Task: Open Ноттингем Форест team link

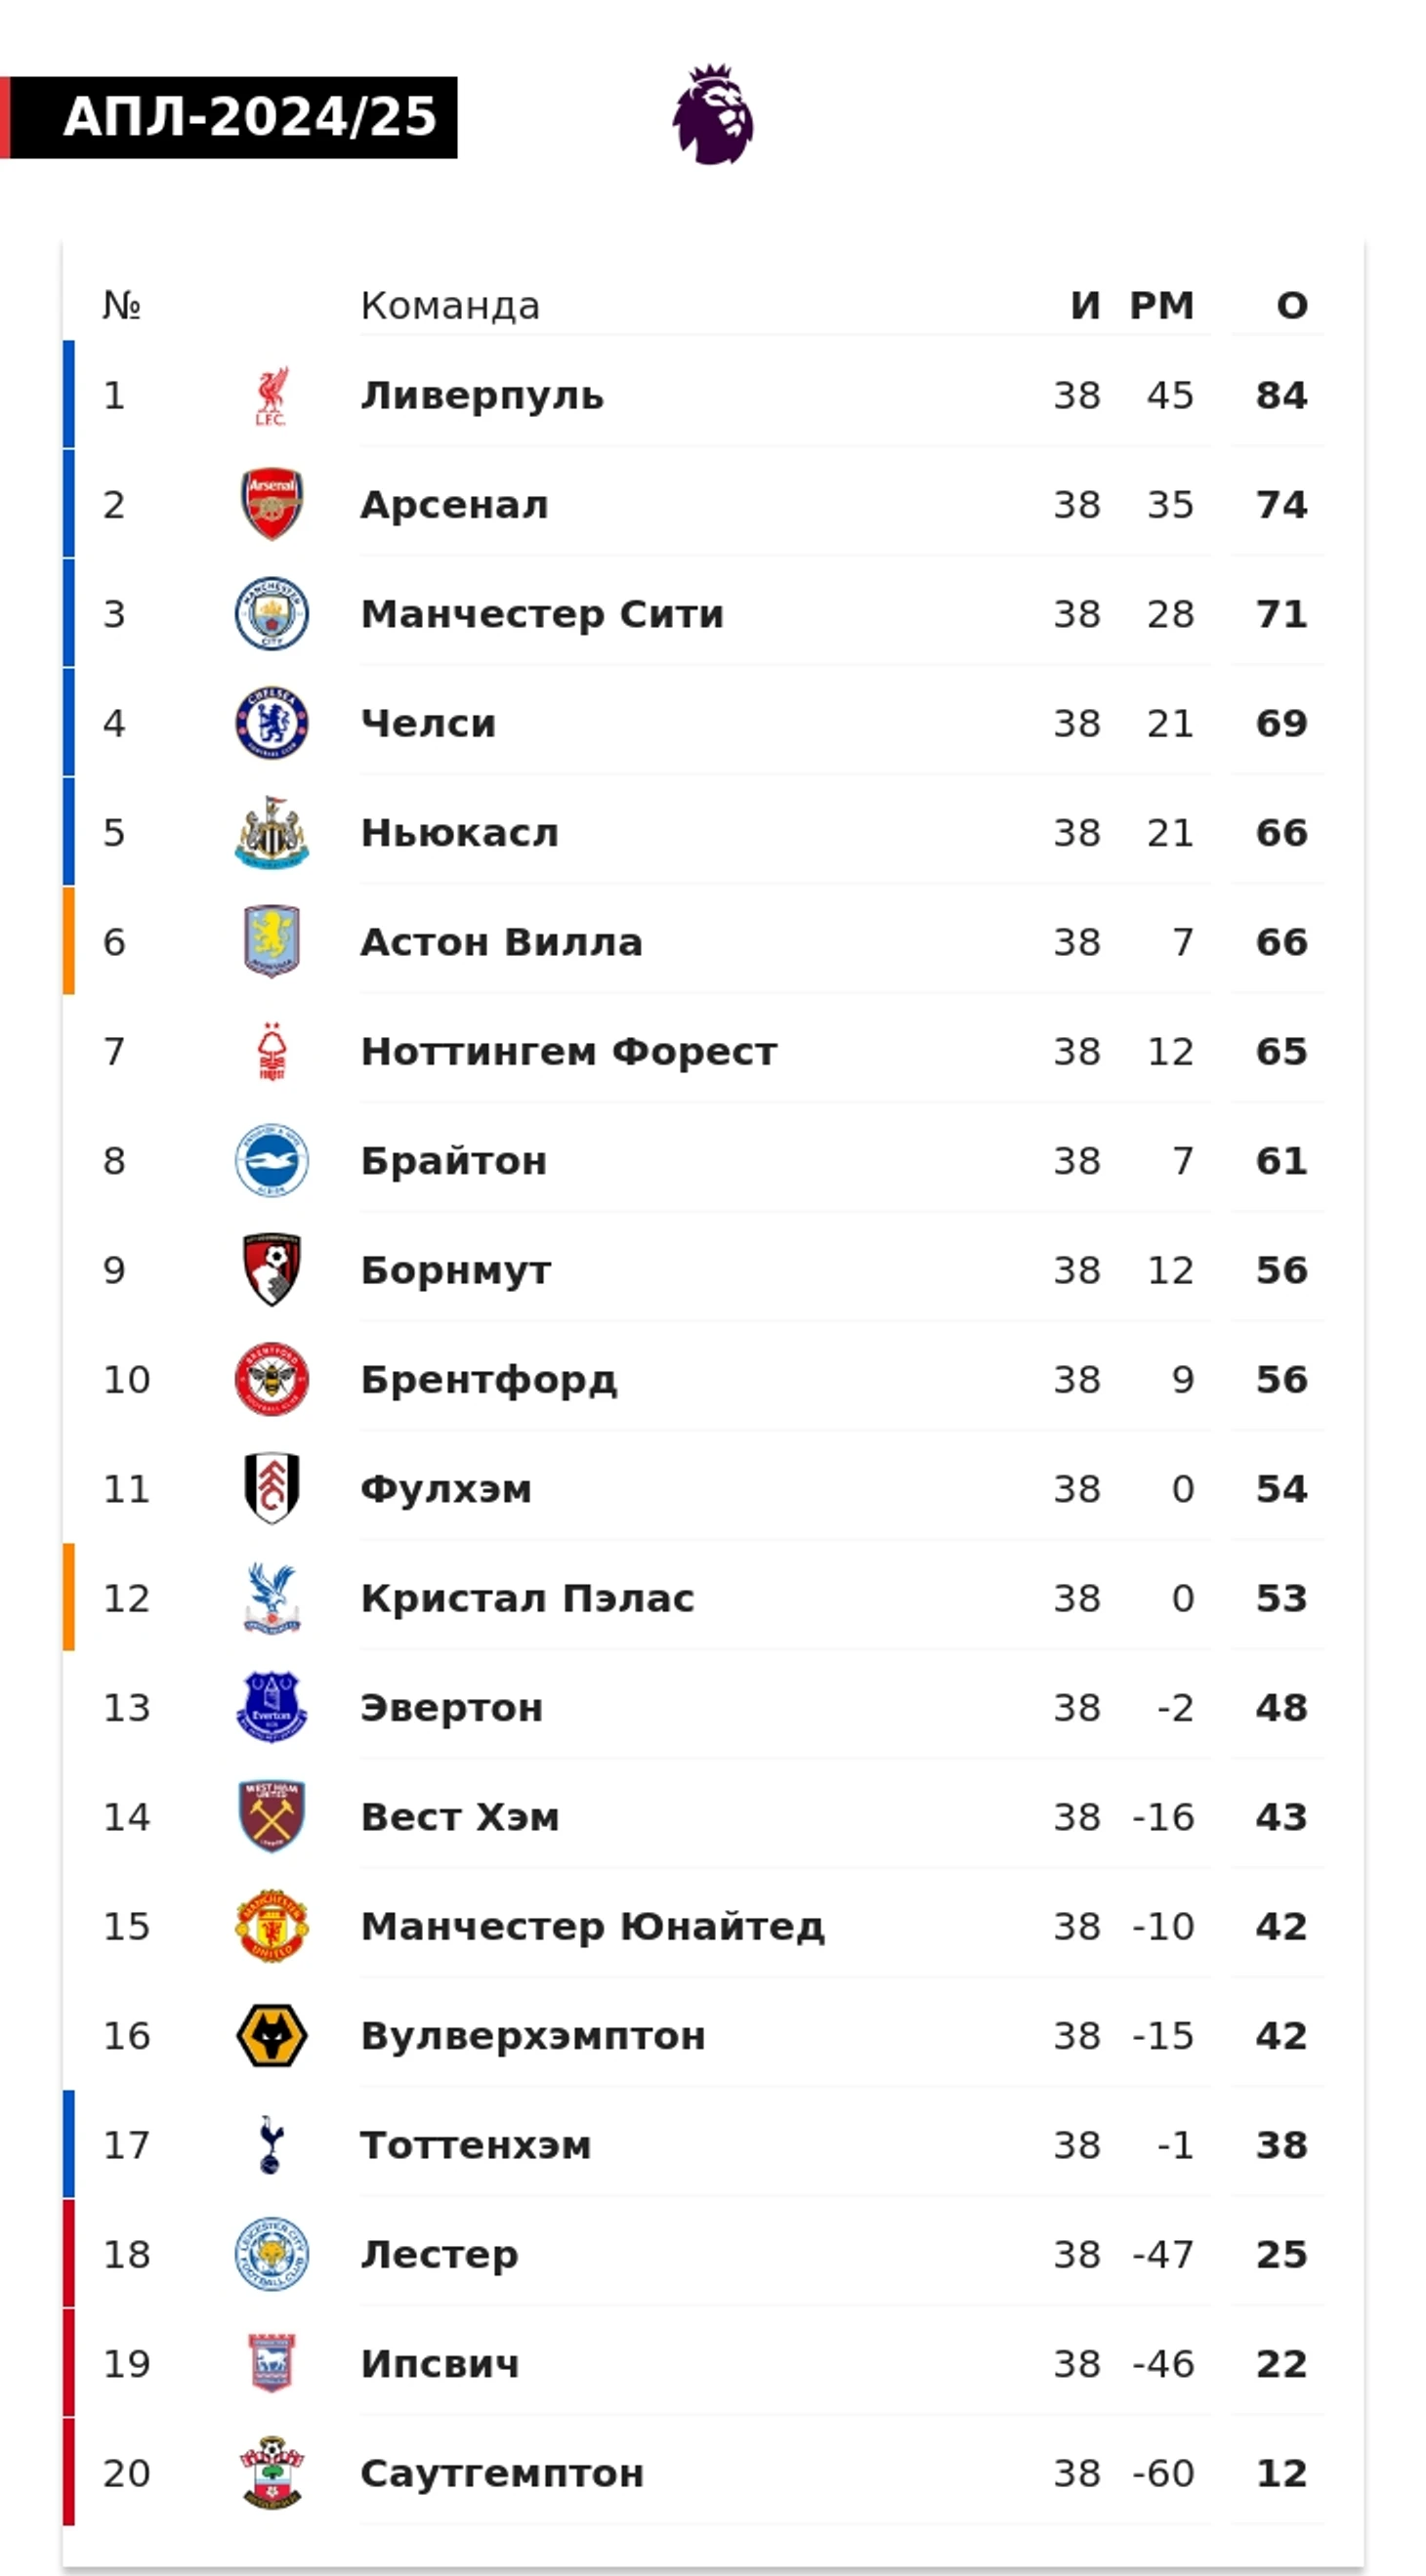Action: coord(569,1052)
